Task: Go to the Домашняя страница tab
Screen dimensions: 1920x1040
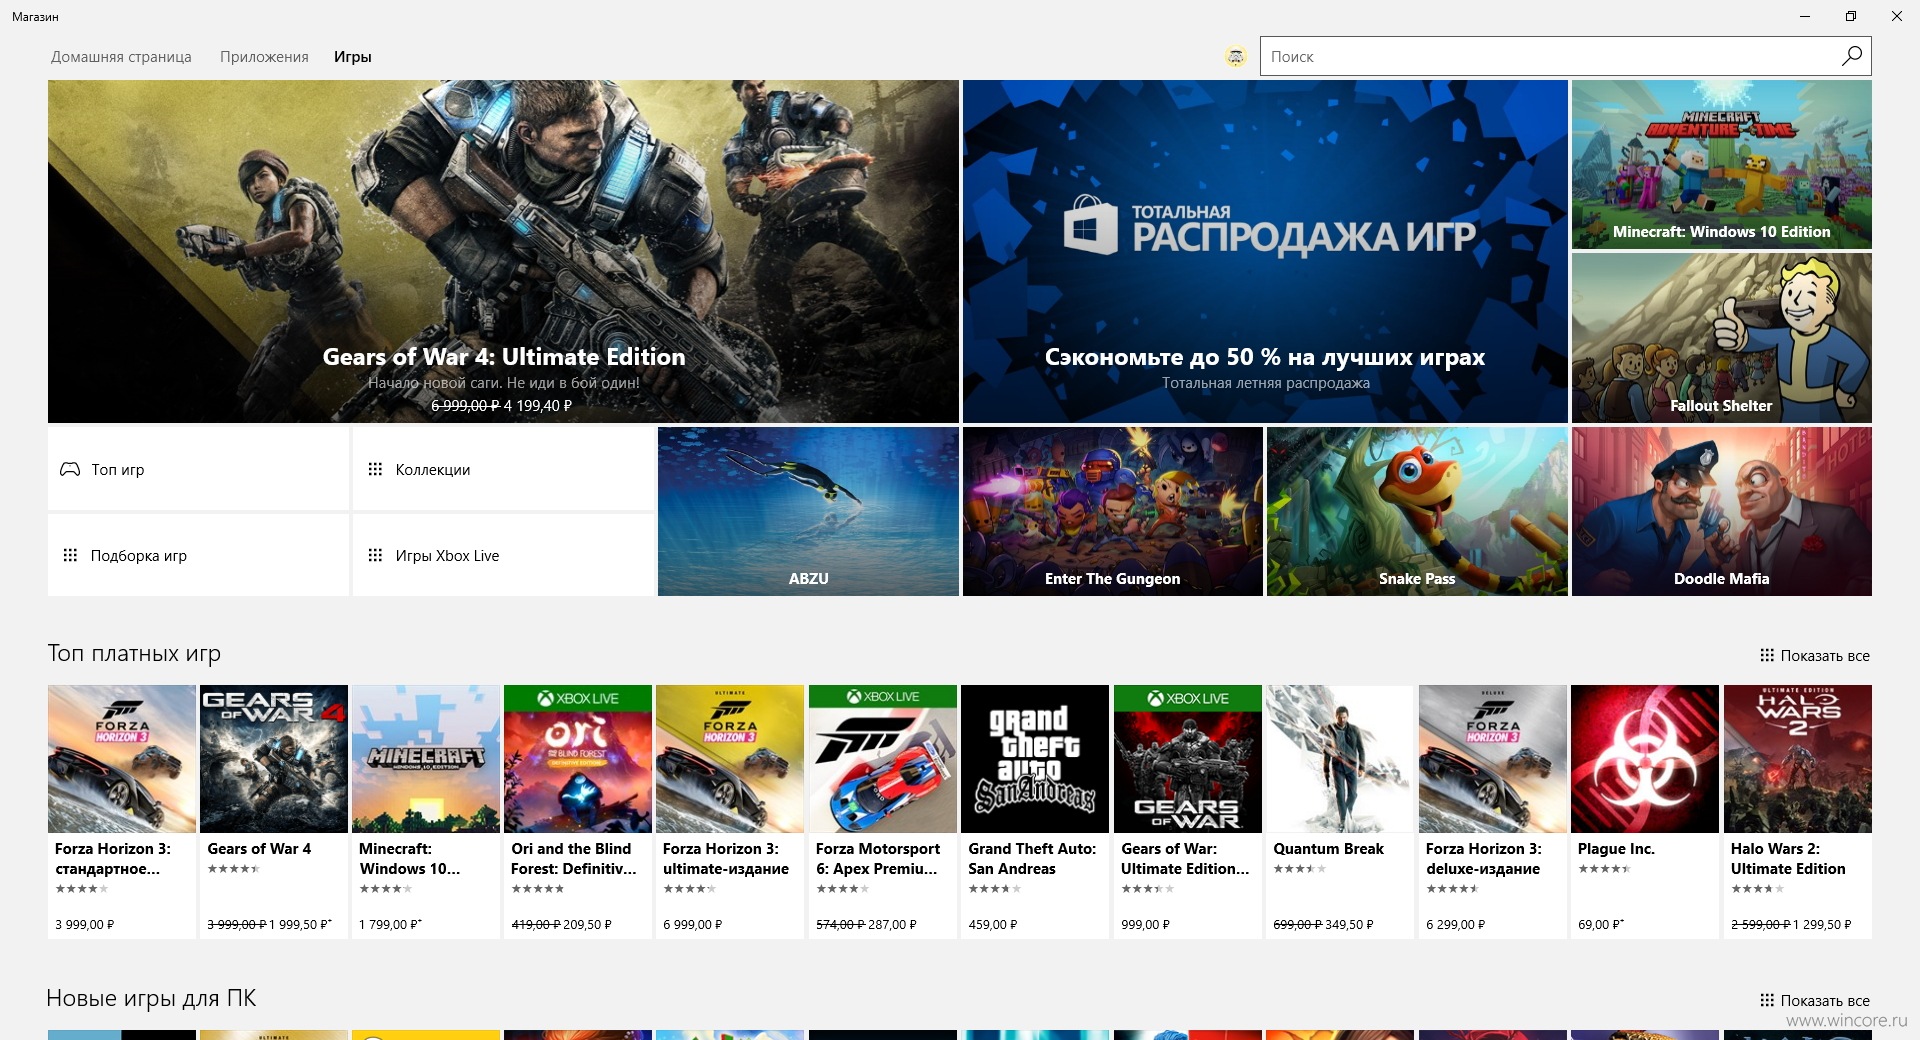Action: (121, 57)
